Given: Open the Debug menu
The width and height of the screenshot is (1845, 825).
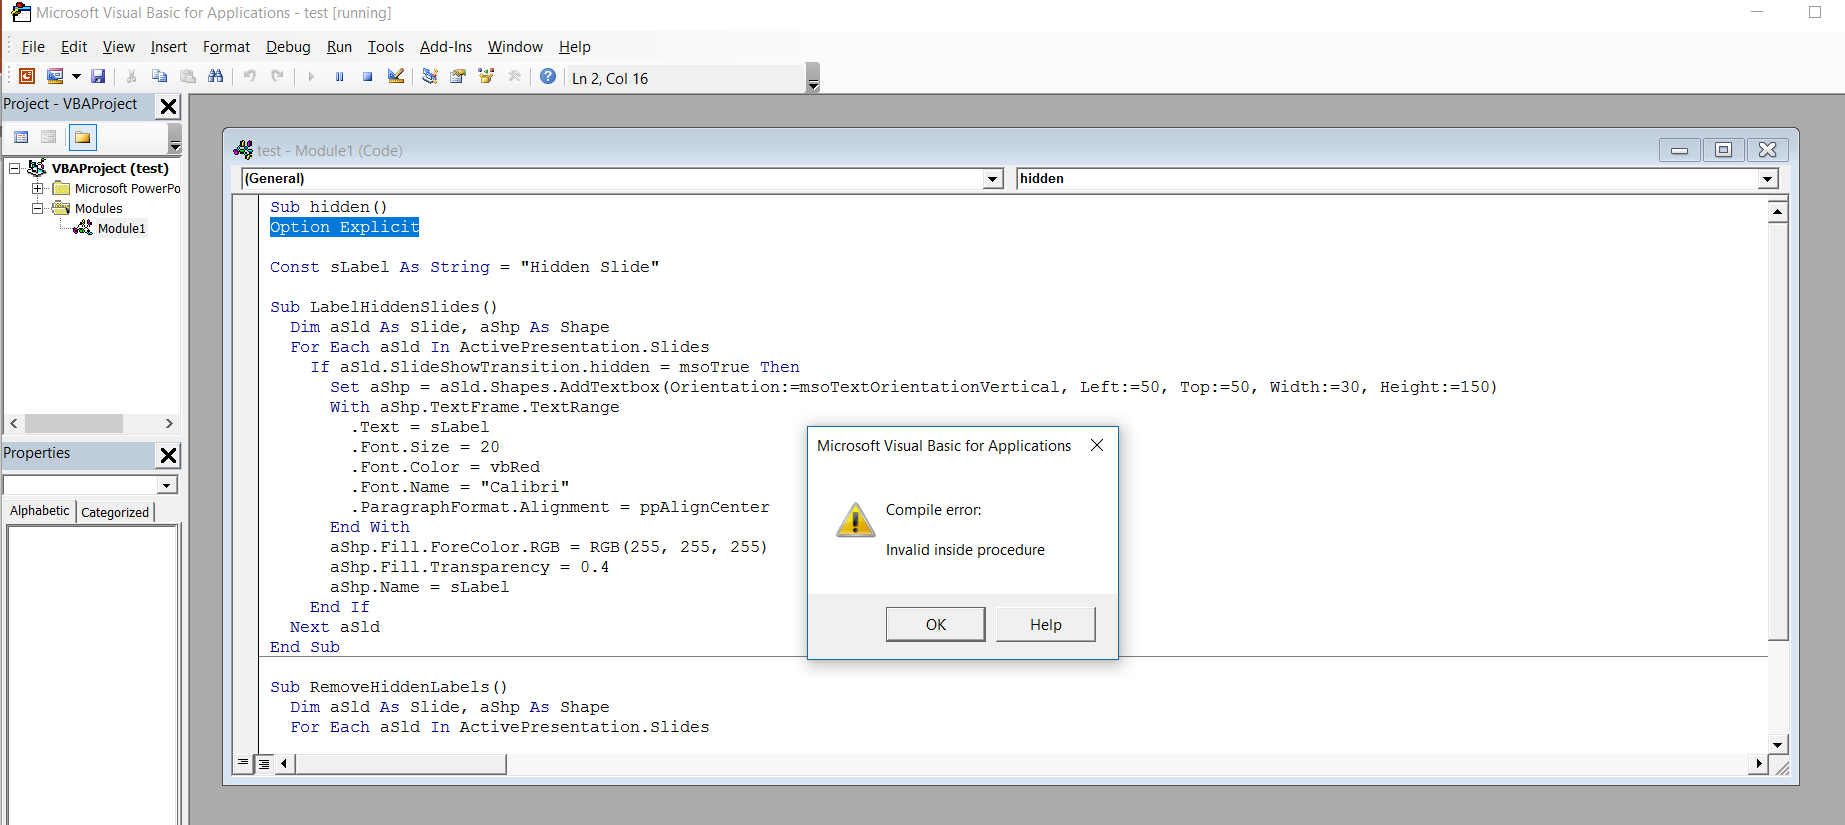Looking at the screenshot, I should (288, 47).
